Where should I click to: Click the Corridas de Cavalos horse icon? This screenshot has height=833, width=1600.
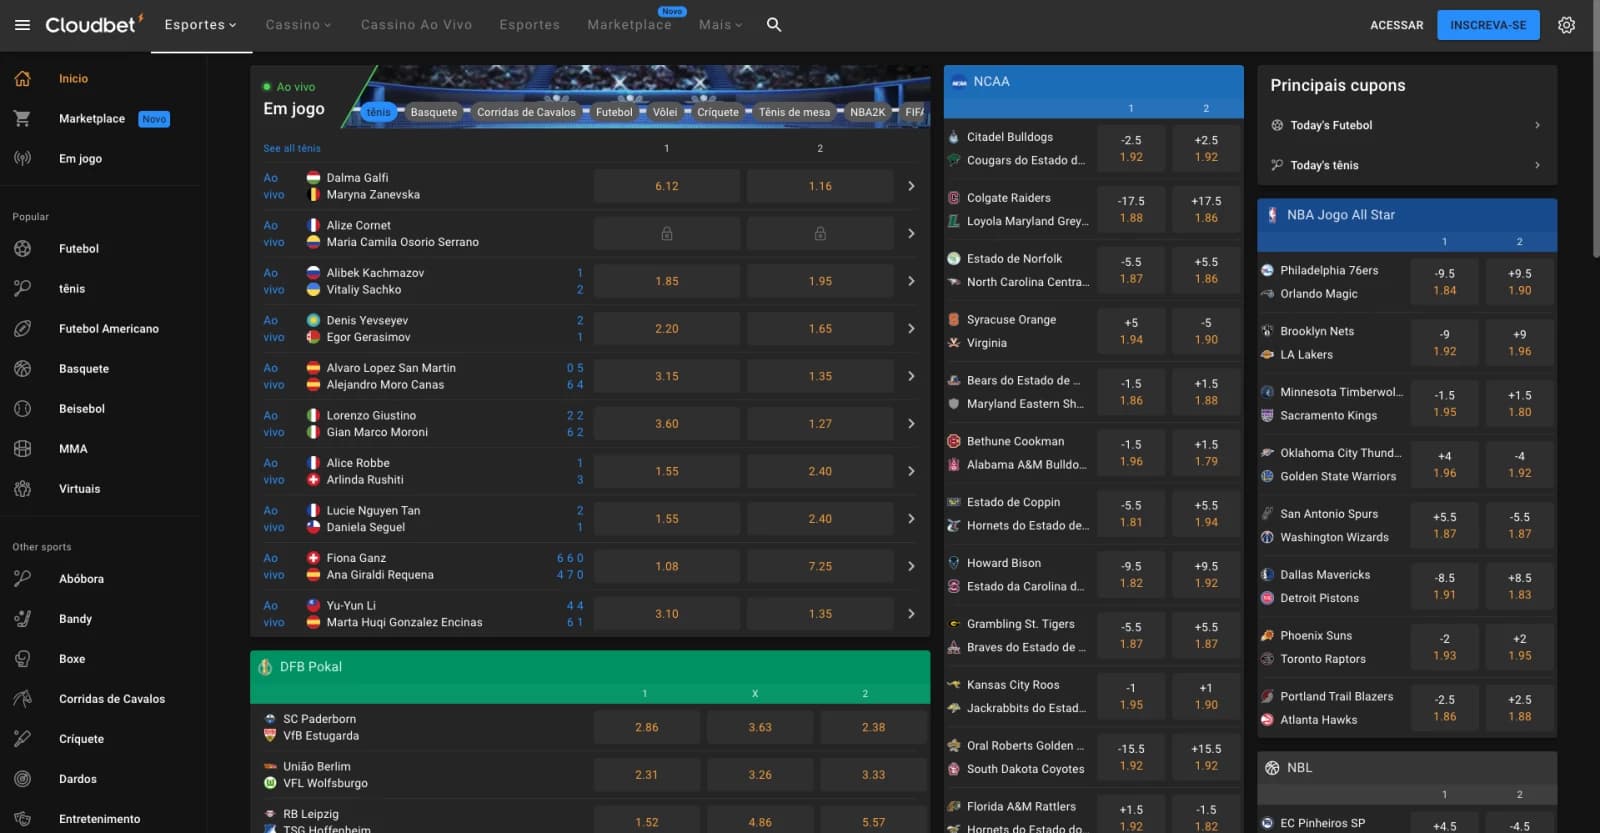click(x=22, y=698)
